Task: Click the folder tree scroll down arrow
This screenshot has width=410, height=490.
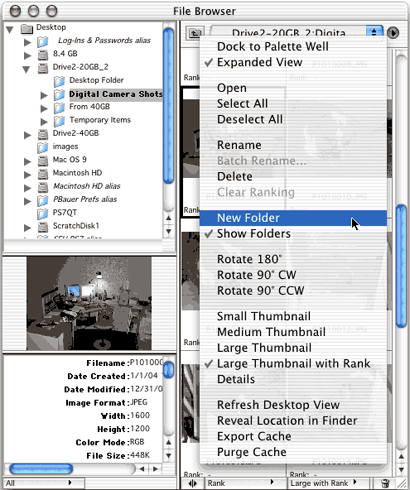Action: 169,232
